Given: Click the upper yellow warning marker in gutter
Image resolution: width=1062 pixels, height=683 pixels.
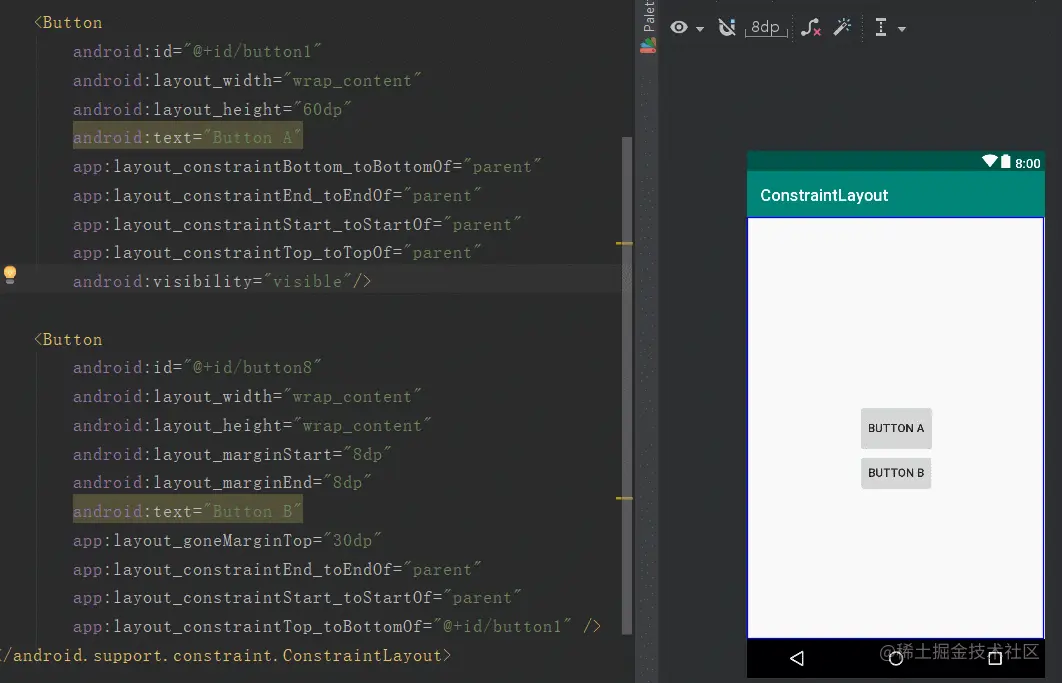Looking at the screenshot, I should [x=624, y=243].
